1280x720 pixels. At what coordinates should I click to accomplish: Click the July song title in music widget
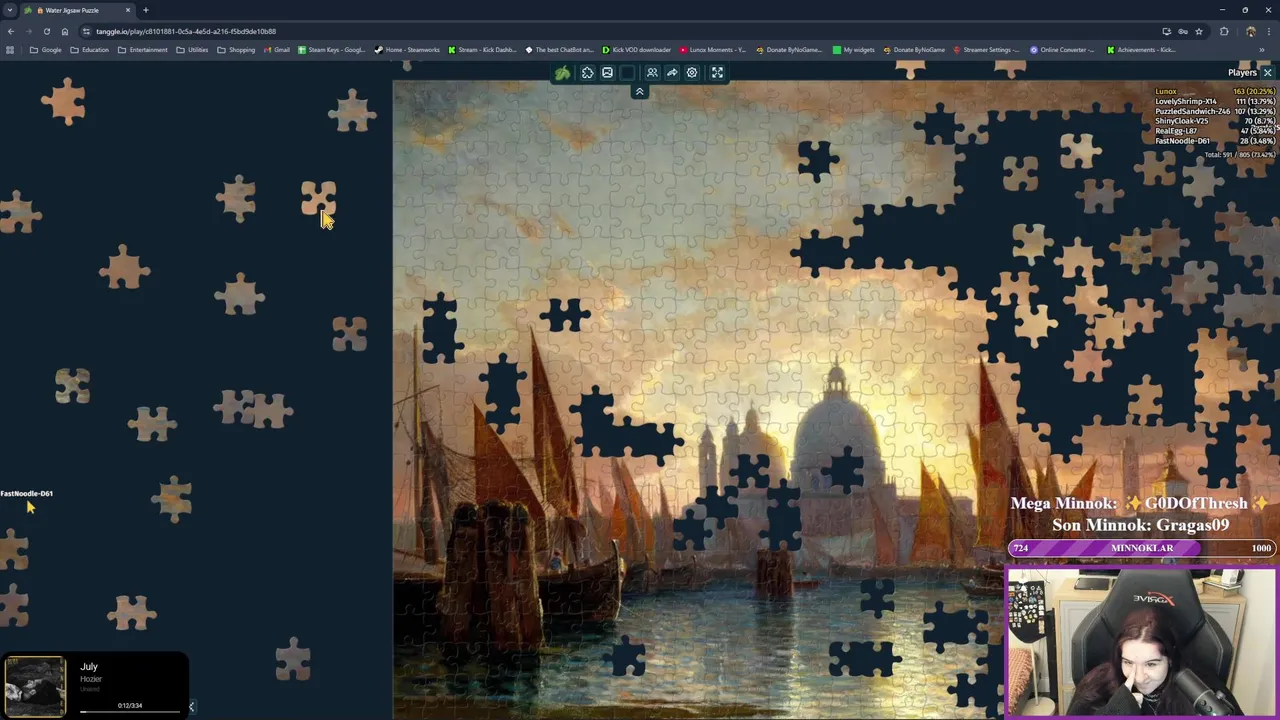[x=89, y=667]
